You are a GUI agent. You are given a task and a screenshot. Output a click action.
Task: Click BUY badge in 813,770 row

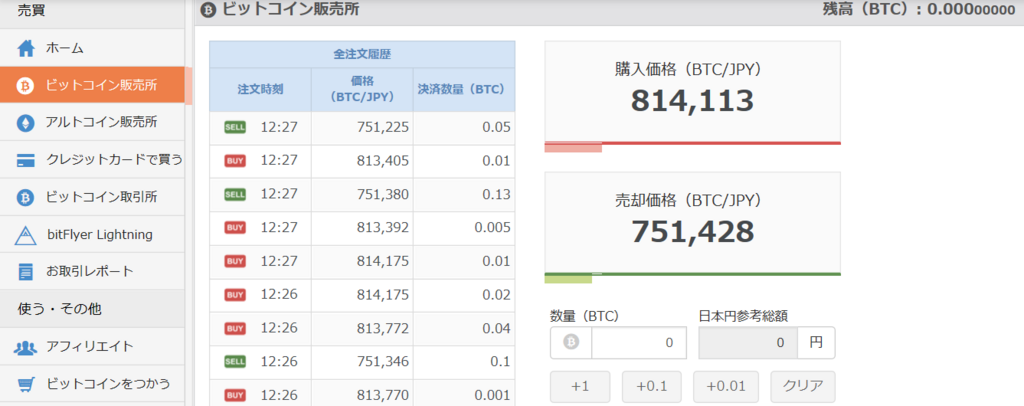point(235,396)
